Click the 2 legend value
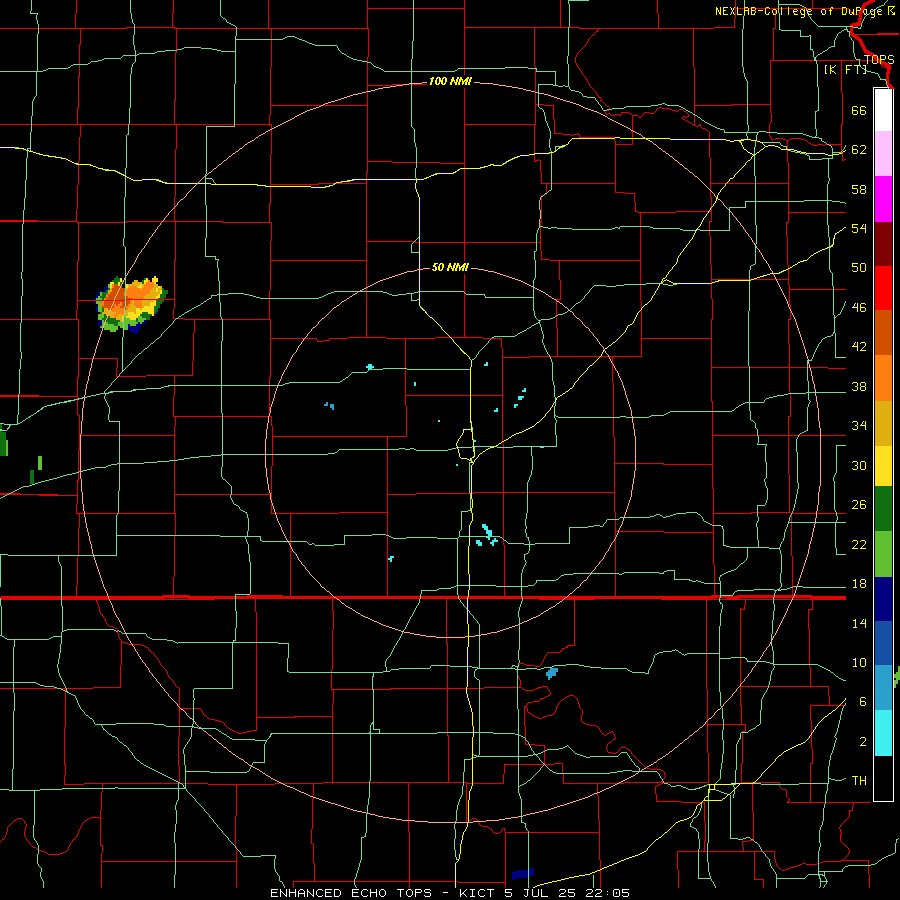 pos(863,742)
